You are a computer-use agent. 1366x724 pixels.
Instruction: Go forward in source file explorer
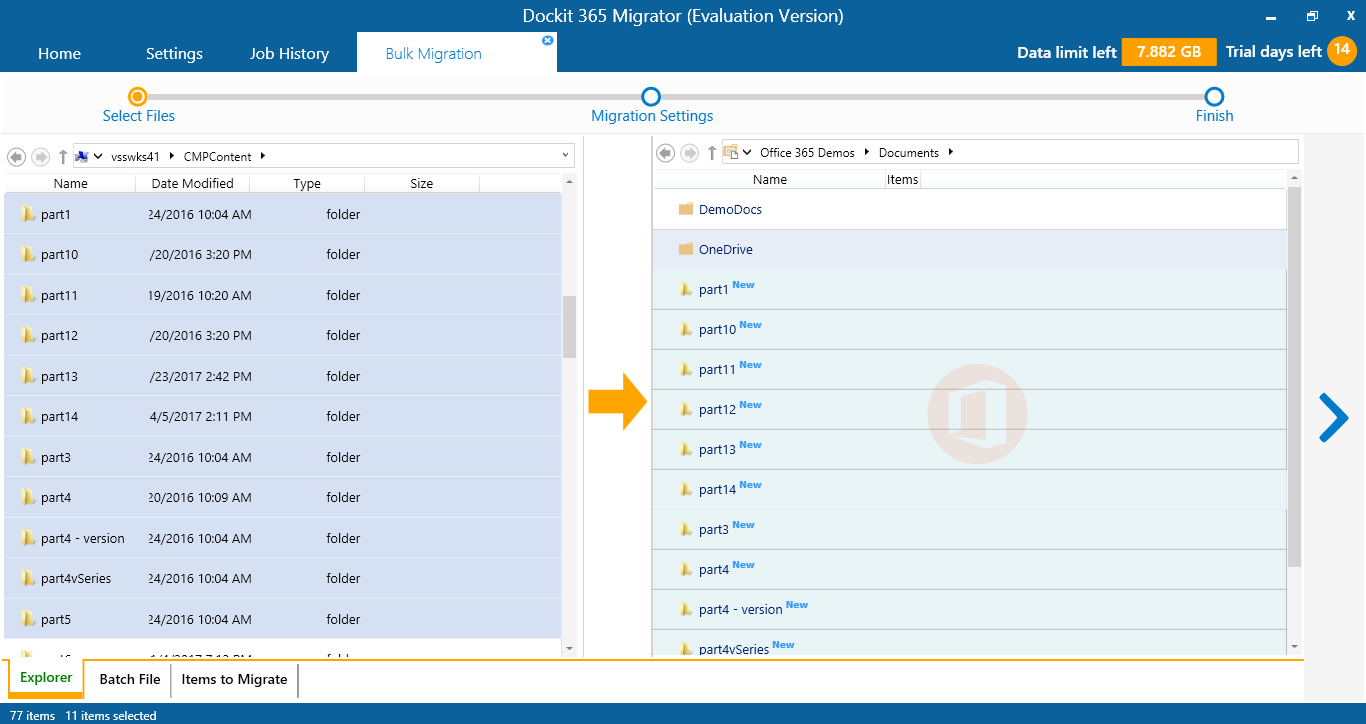(x=40, y=156)
